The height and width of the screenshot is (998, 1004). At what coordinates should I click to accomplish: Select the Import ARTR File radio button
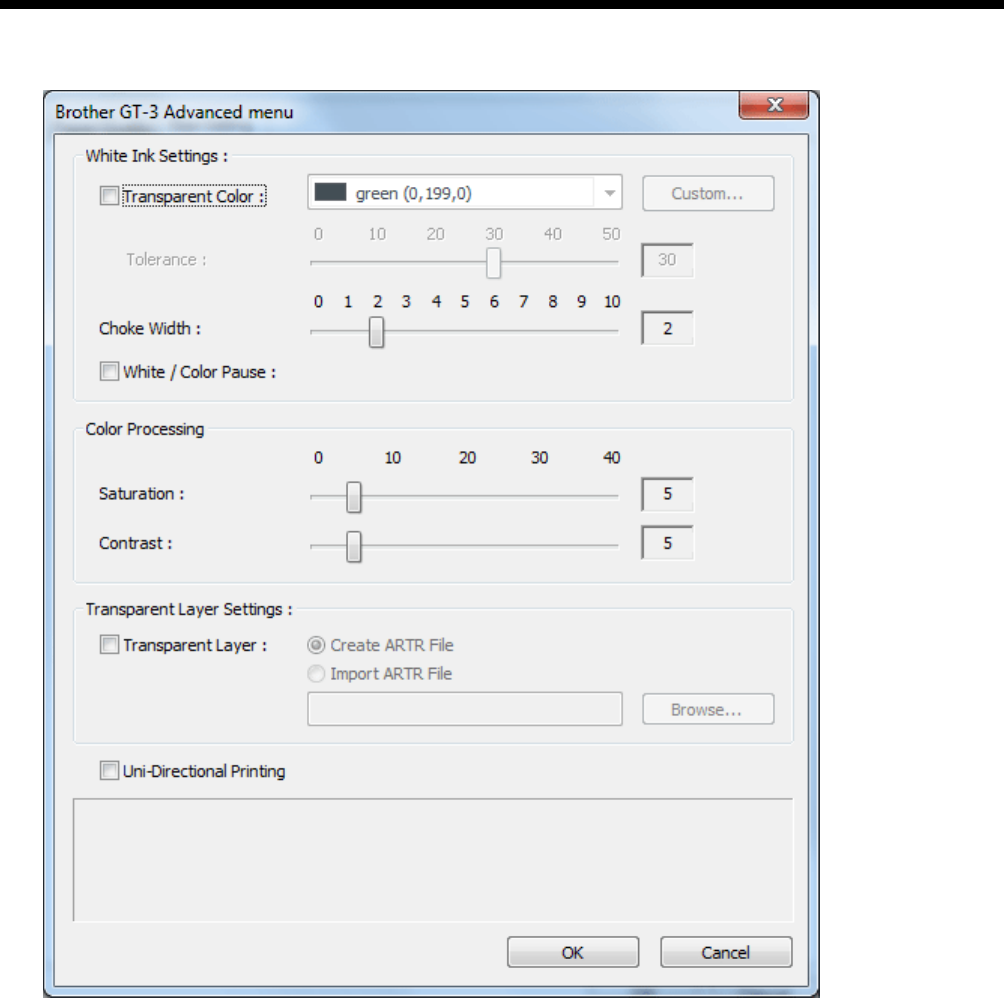coord(316,673)
